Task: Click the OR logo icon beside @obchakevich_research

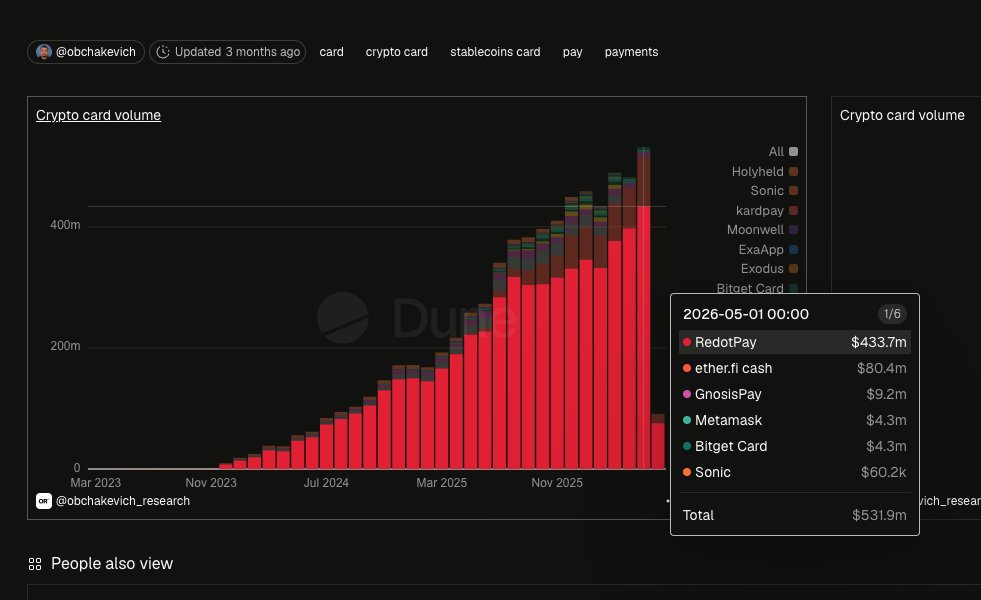Action: [44, 501]
